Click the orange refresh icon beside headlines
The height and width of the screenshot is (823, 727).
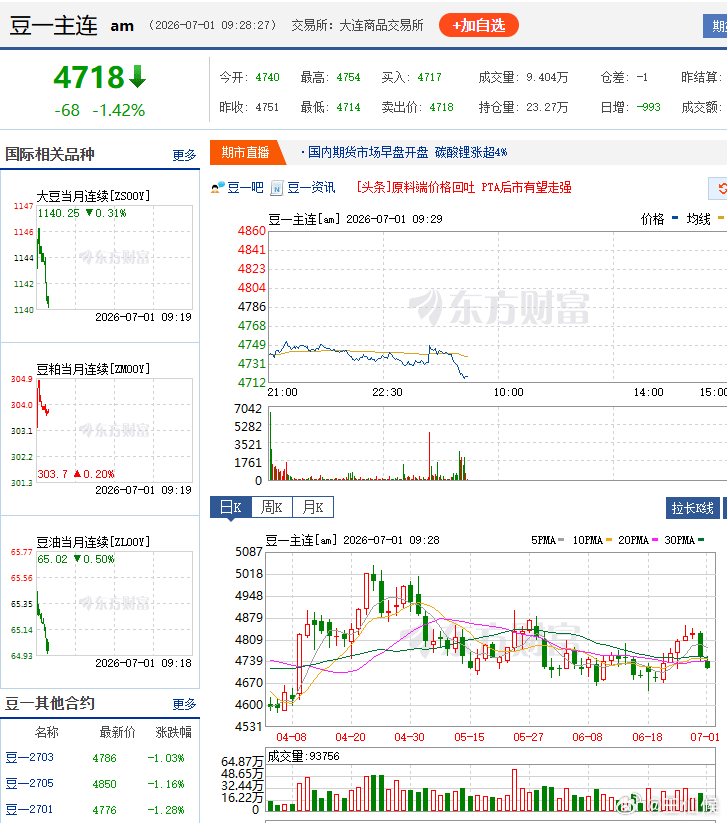[722, 188]
